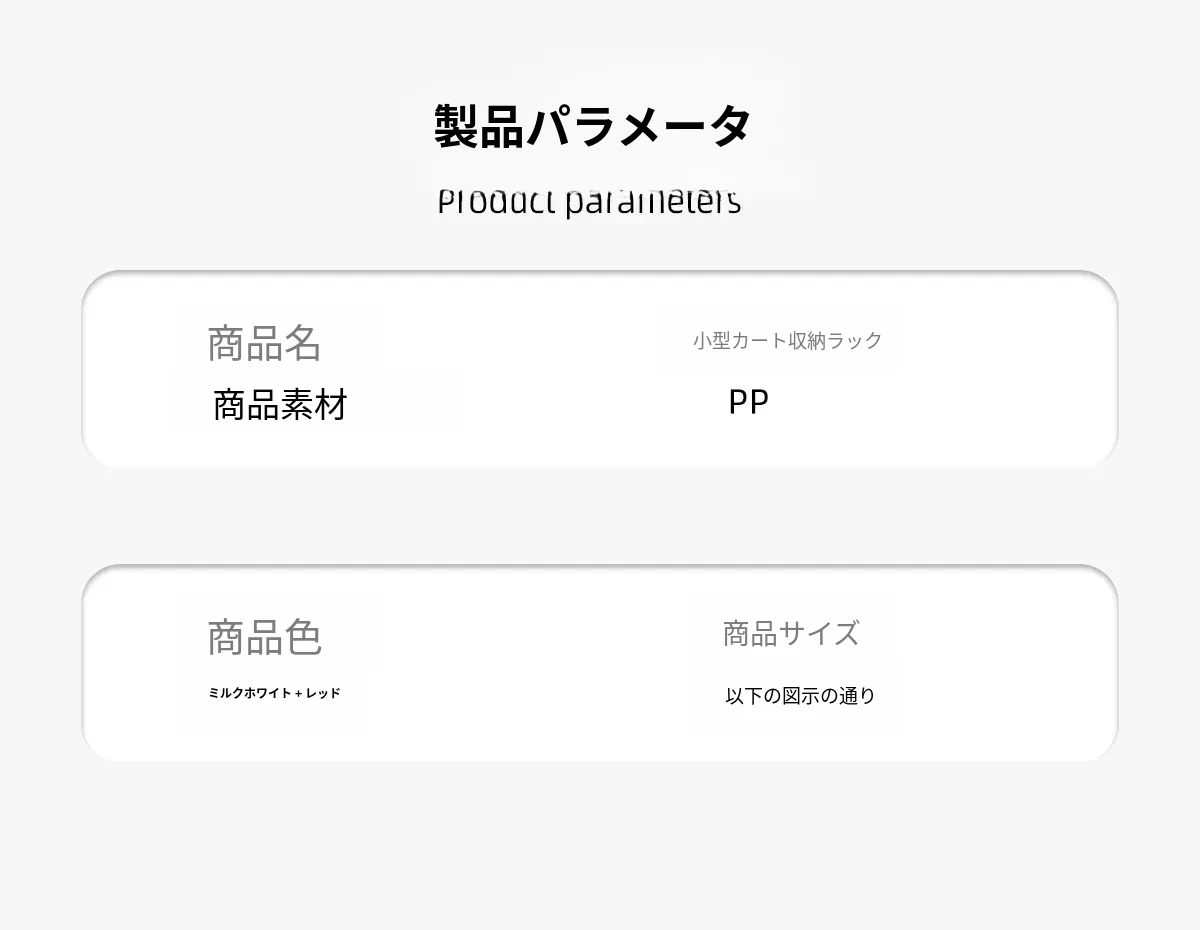
Task: Select the Product parameters subtitle
Action: coord(589,202)
